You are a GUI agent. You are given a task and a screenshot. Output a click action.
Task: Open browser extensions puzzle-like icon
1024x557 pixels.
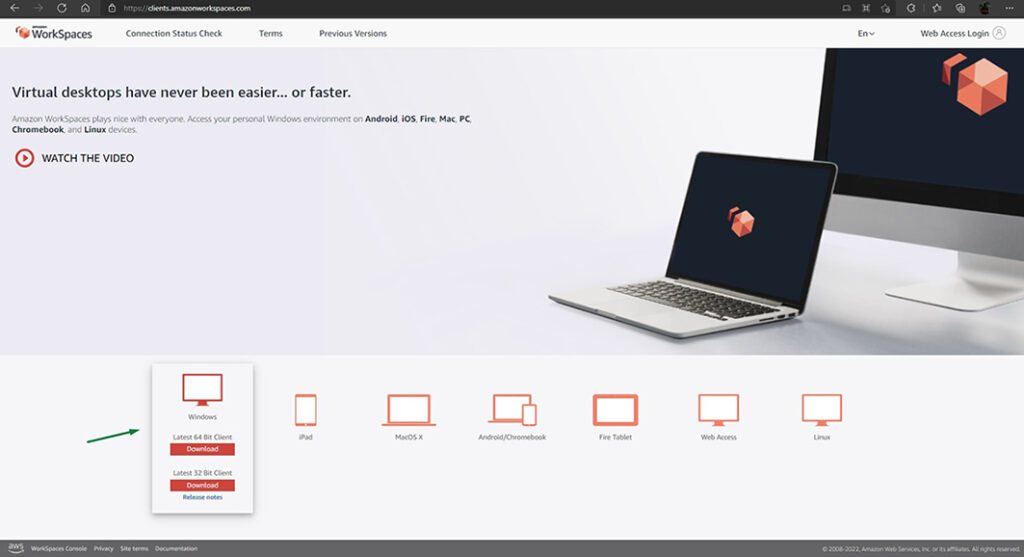pyautogui.click(x=910, y=8)
